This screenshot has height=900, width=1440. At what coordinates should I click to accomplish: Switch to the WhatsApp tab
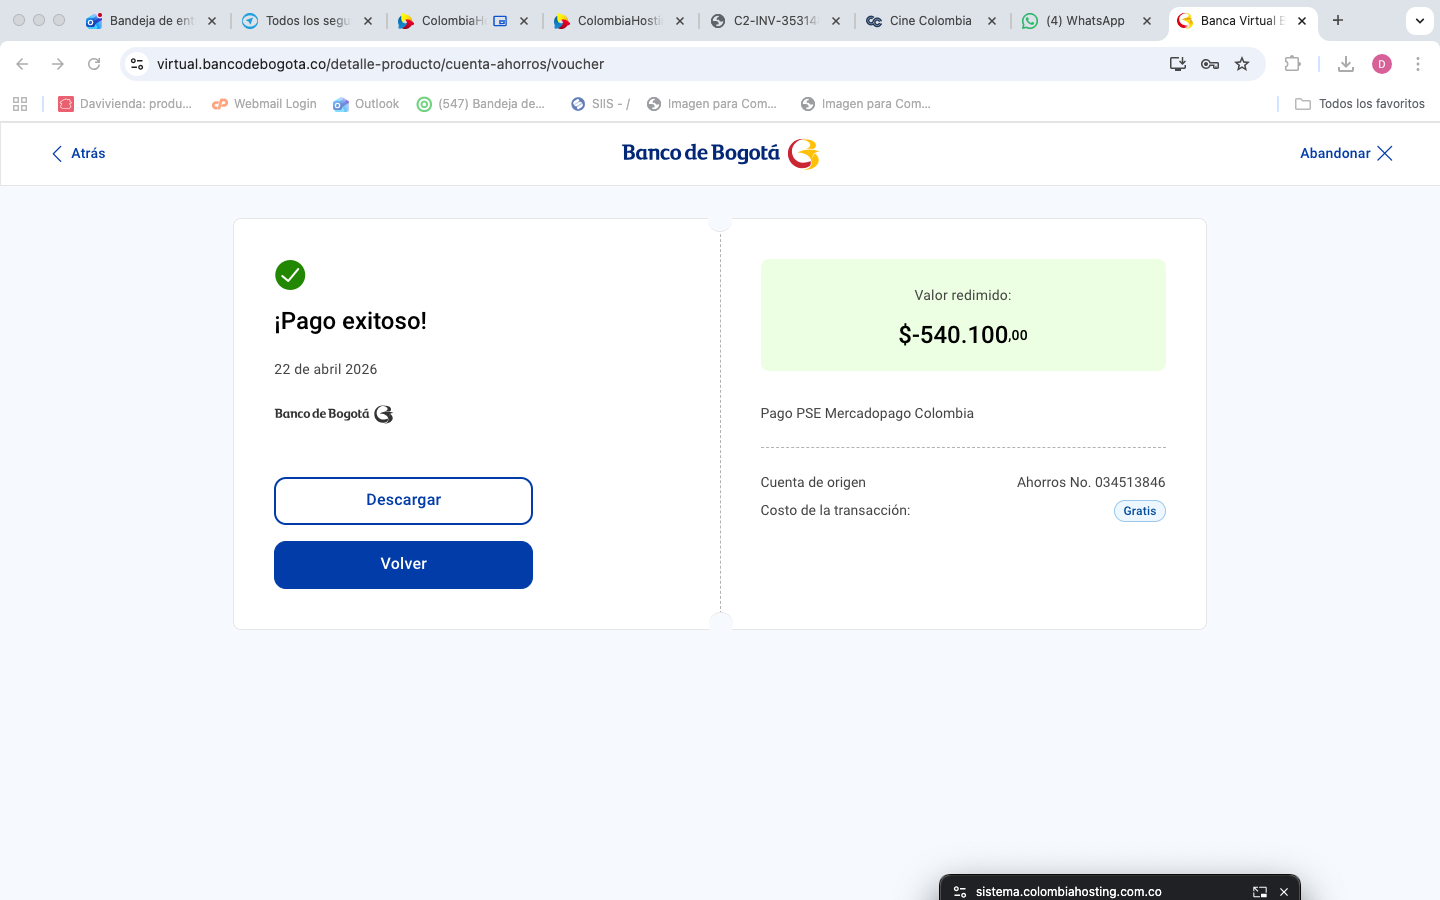pyautogui.click(x=1085, y=20)
